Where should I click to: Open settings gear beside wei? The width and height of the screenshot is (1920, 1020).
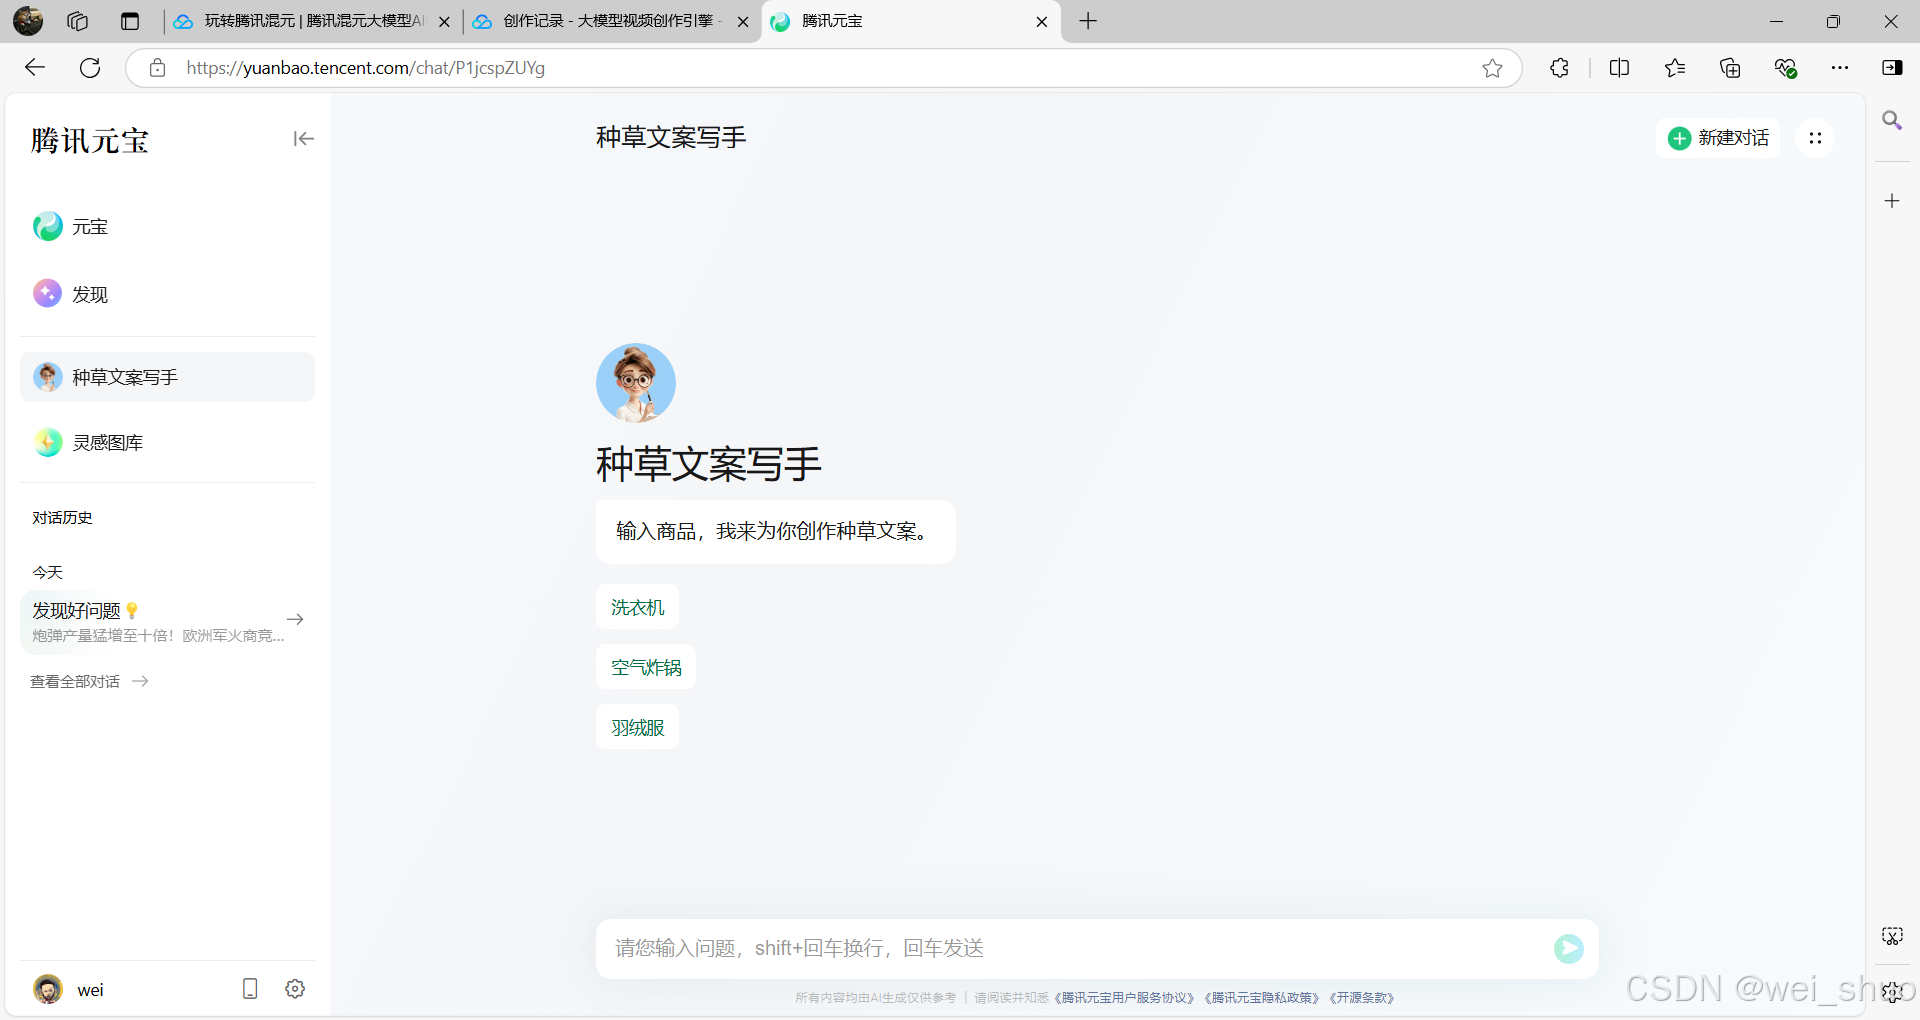tap(295, 989)
